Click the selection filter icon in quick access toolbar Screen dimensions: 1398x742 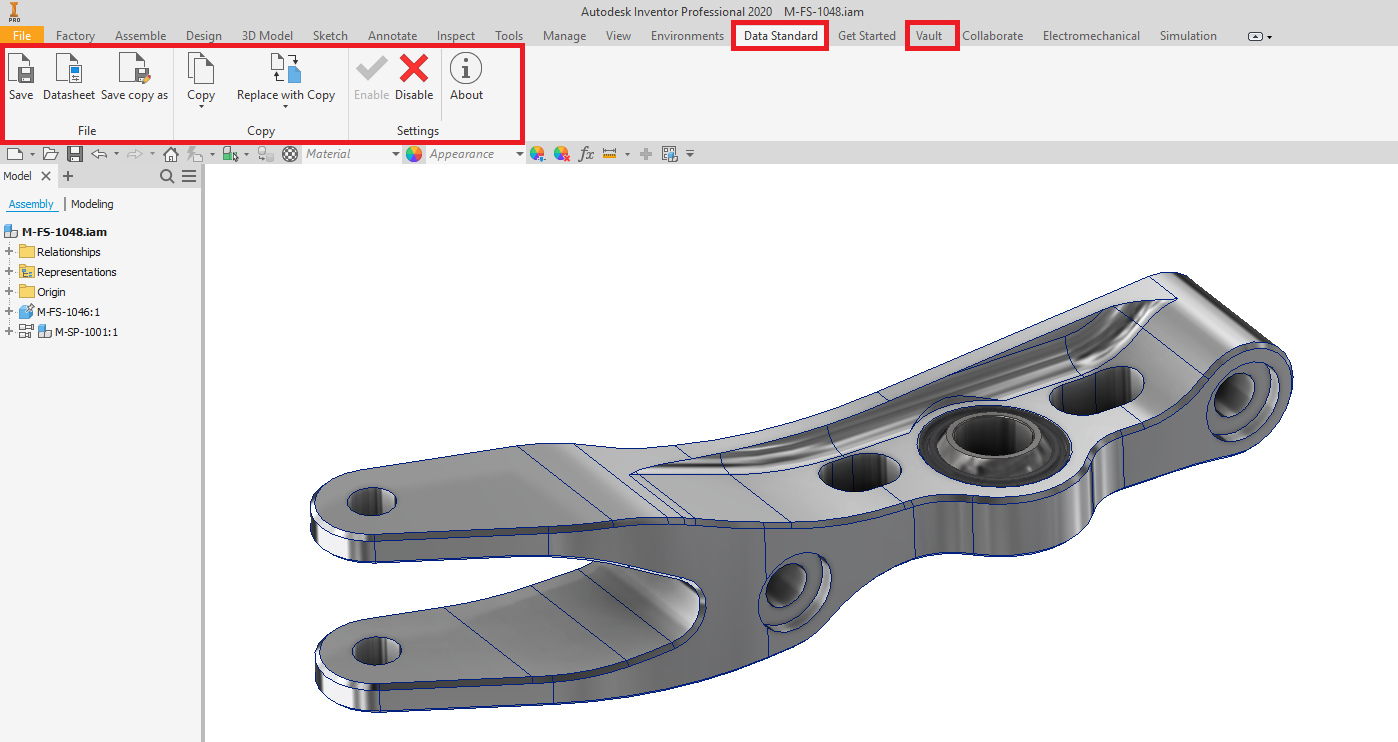(x=230, y=154)
